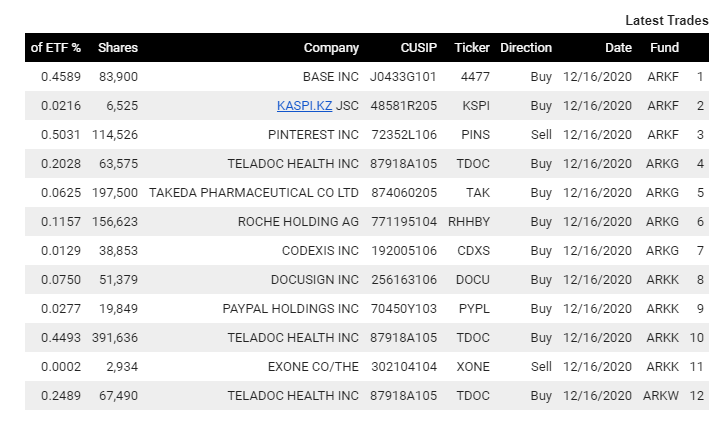Screen dimensions: 722x421
Task: Select the PAYPAL HOLDINGS INC cell
Action: click(291, 309)
